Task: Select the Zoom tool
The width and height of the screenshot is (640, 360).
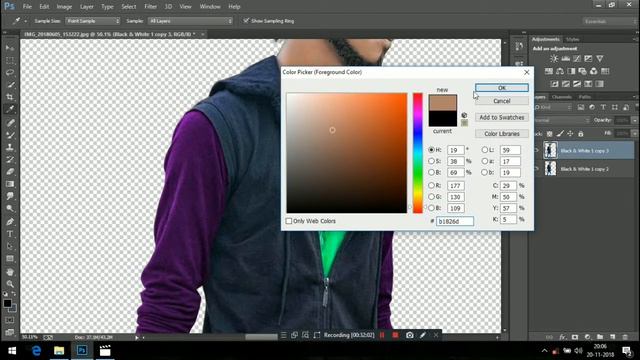Action: pyautogui.click(x=10, y=284)
